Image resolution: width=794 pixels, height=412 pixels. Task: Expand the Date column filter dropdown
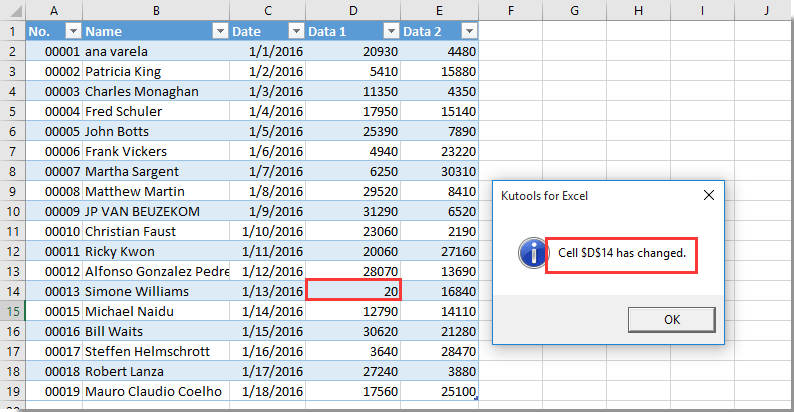click(295, 31)
